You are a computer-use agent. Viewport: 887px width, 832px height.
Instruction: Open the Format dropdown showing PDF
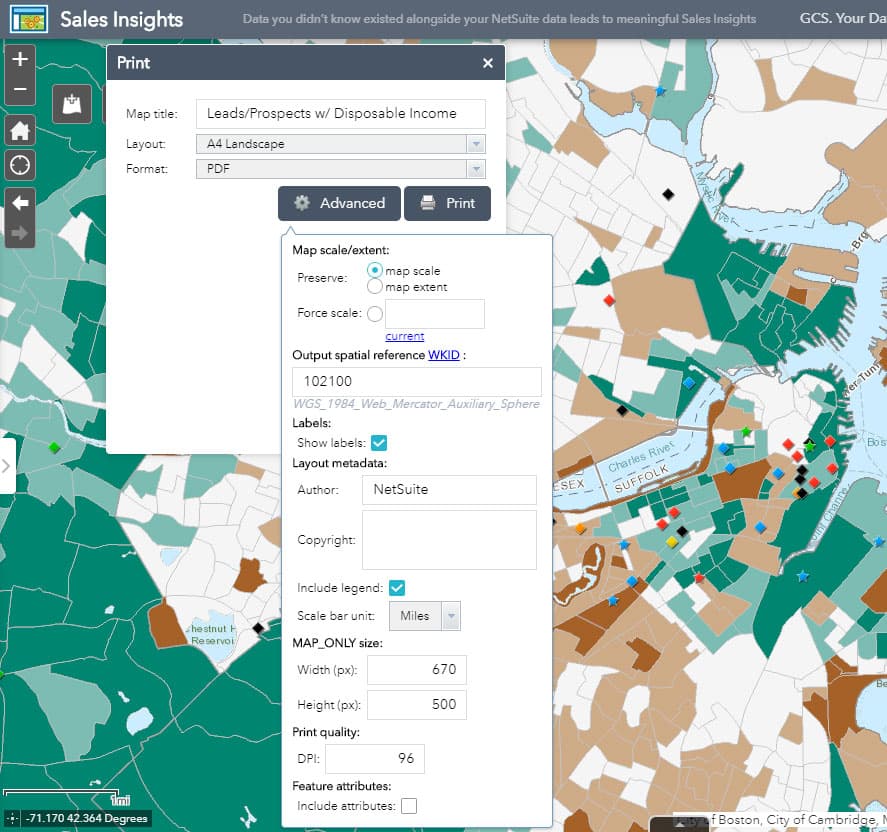(x=476, y=168)
